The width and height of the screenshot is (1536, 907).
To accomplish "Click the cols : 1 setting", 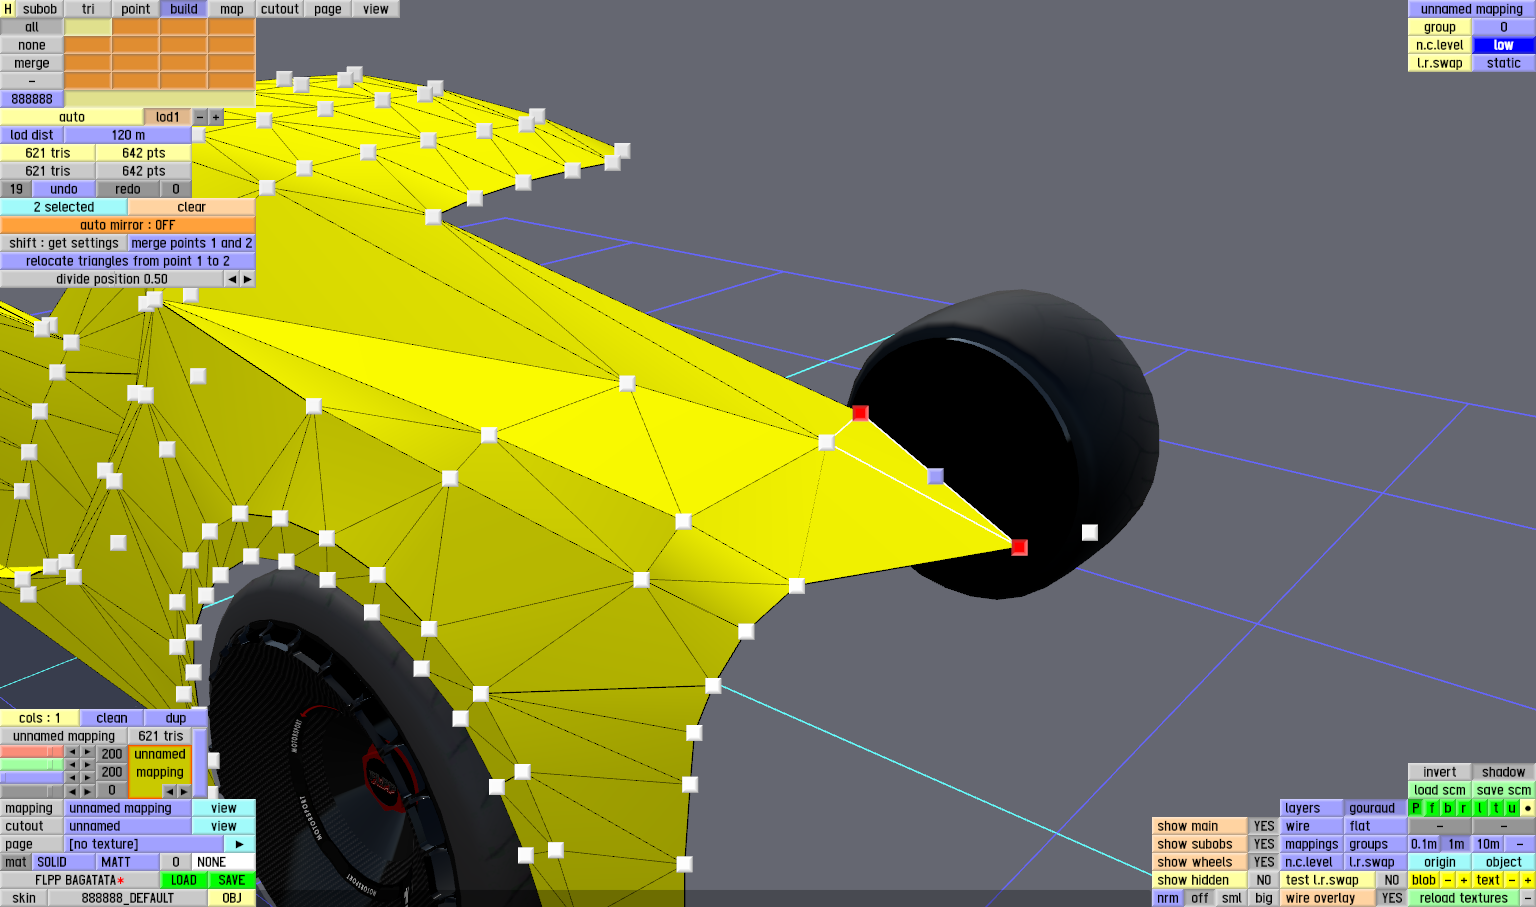I will (40, 718).
